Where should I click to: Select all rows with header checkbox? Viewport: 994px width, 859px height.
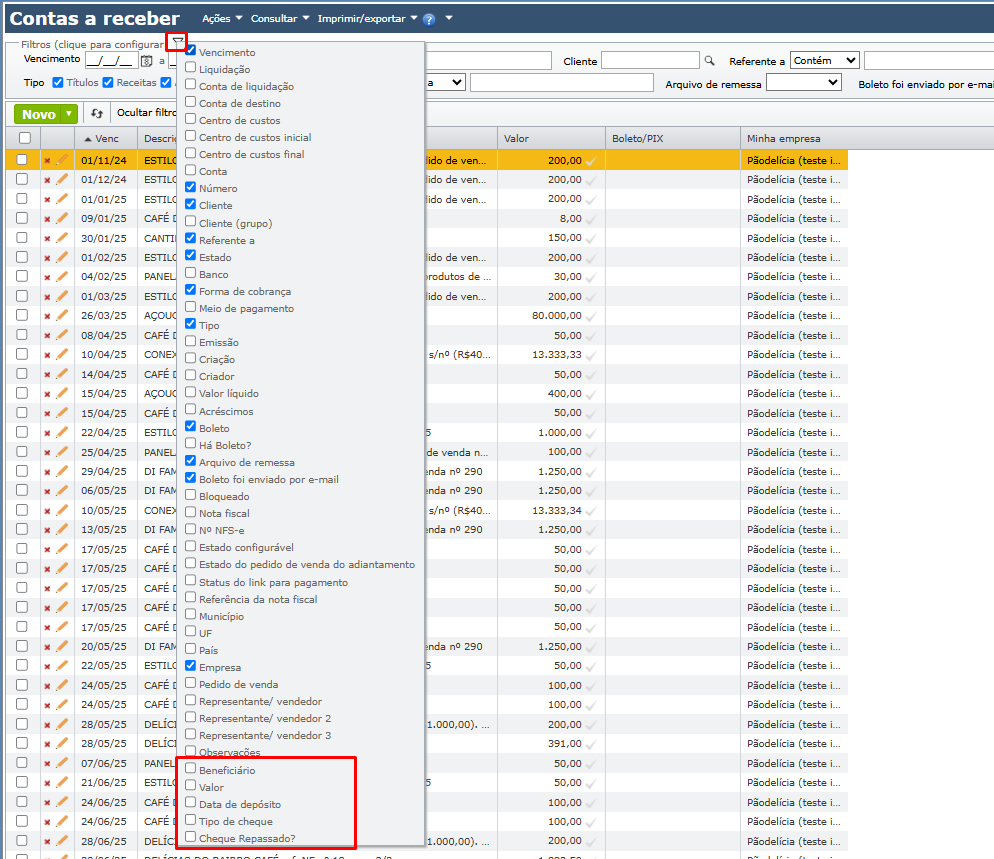(25, 138)
